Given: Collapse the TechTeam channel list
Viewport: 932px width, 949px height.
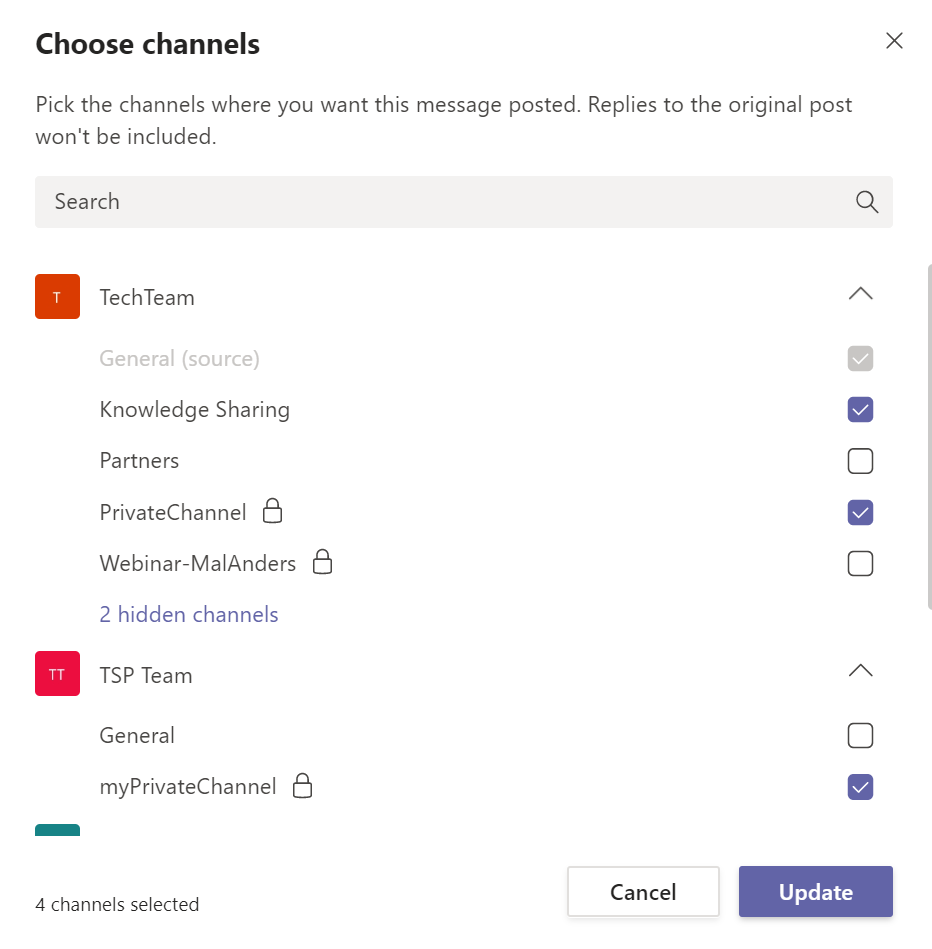Looking at the screenshot, I should tap(860, 294).
